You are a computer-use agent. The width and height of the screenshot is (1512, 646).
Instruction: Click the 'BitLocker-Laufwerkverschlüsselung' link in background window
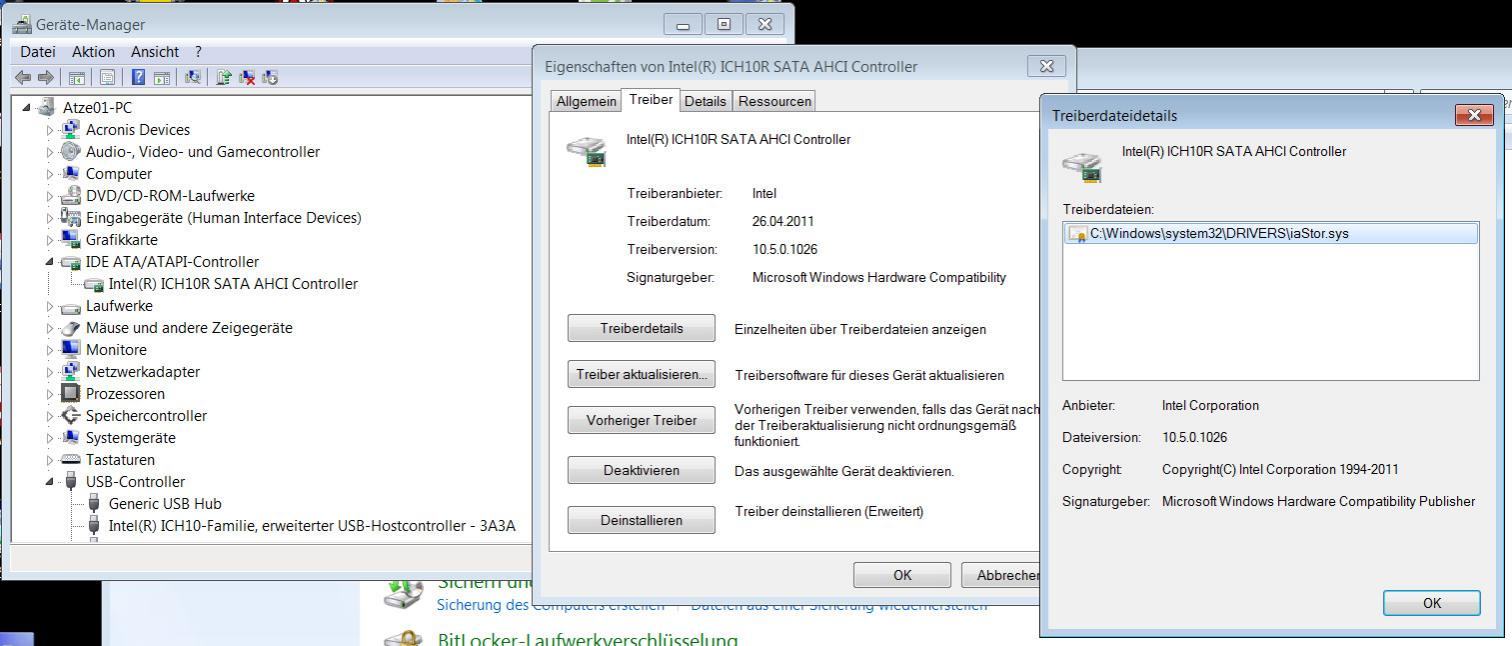click(588, 639)
